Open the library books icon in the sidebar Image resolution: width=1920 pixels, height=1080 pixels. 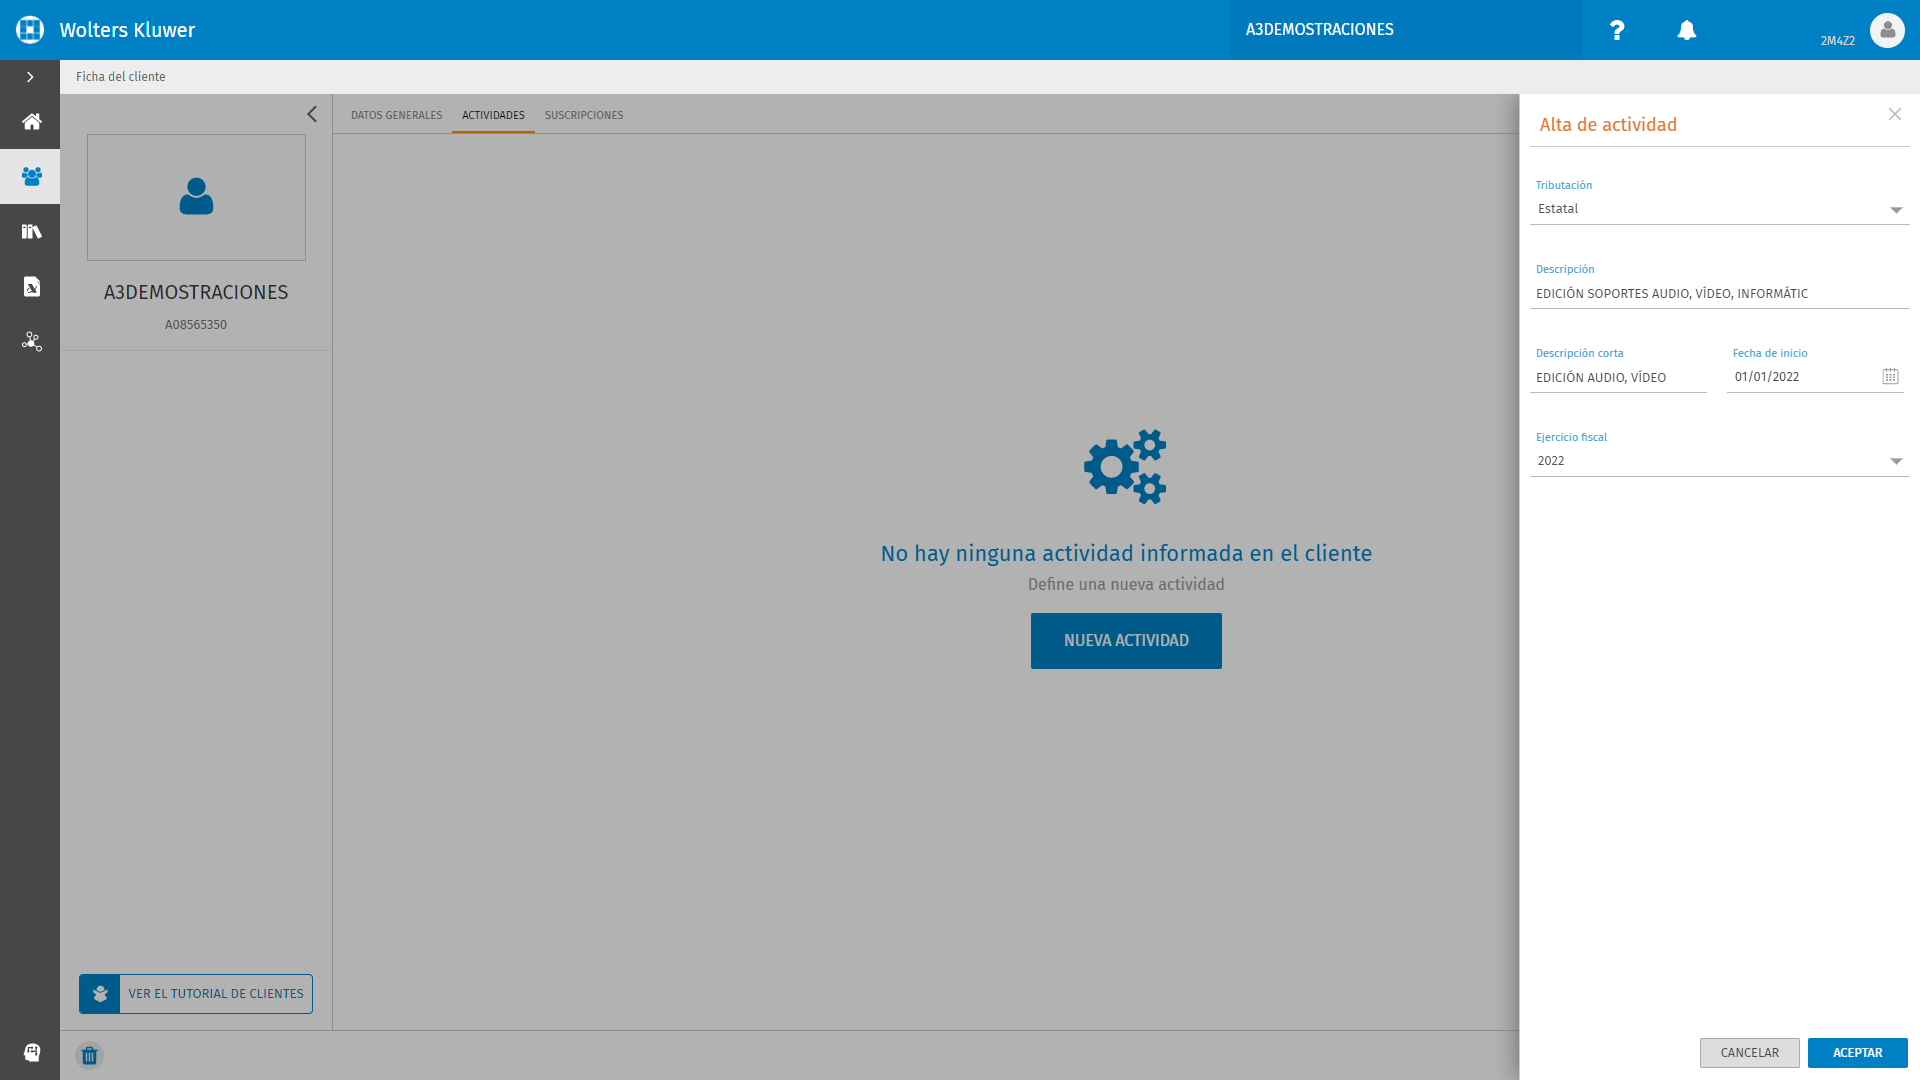31,231
